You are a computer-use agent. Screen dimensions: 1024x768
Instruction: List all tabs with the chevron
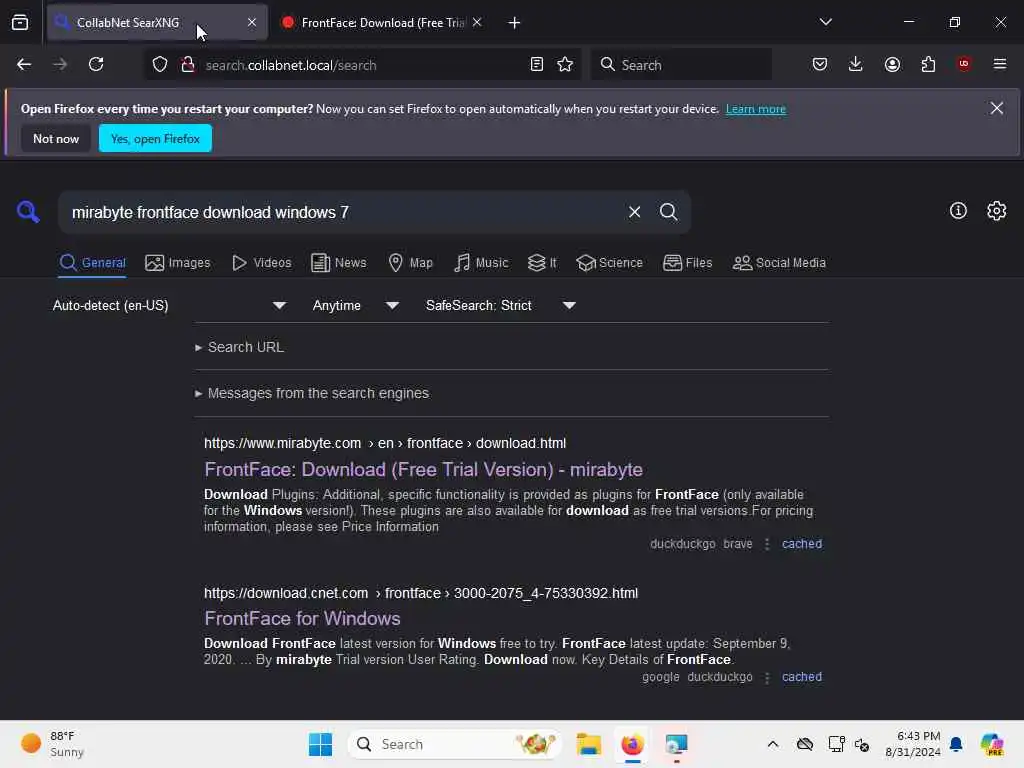point(825,22)
